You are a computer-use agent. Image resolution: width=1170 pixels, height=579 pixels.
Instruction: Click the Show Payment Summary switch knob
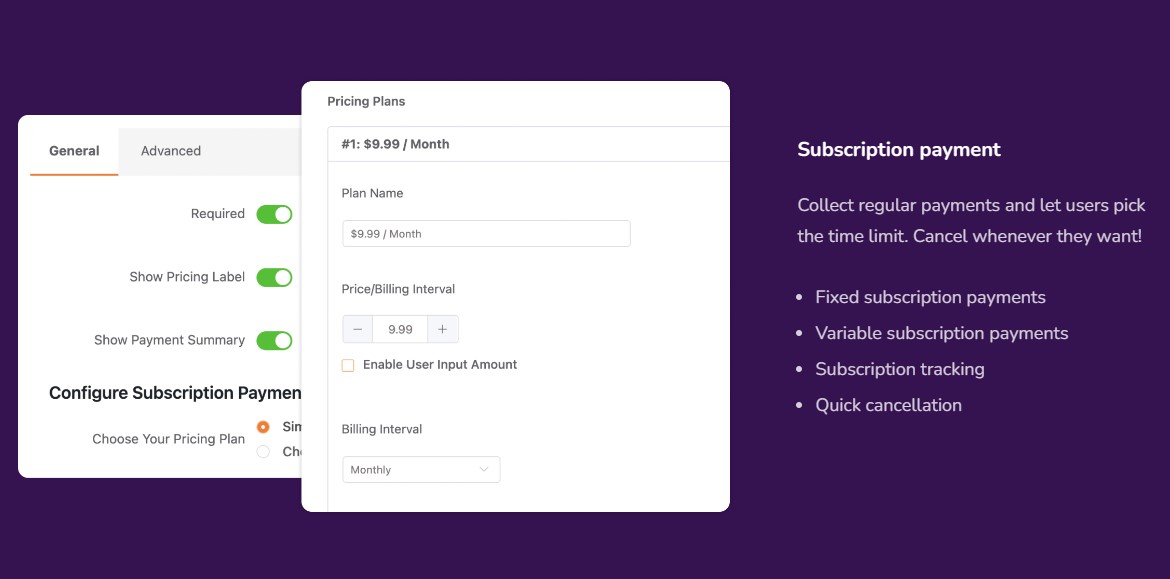(x=281, y=340)
